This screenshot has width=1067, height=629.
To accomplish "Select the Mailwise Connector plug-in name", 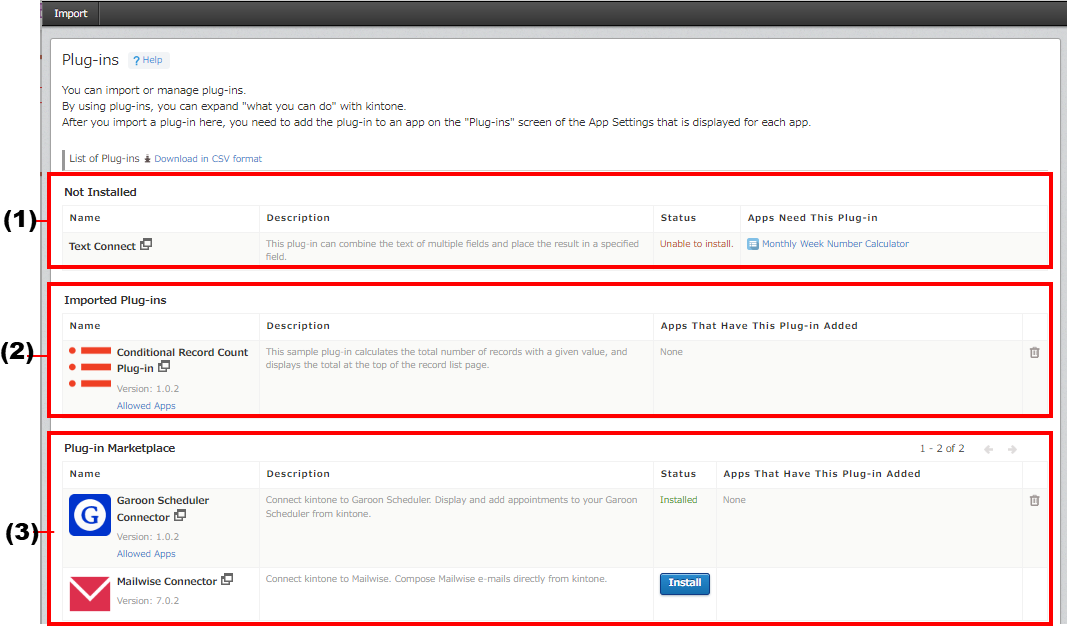I will click(167, 581).
